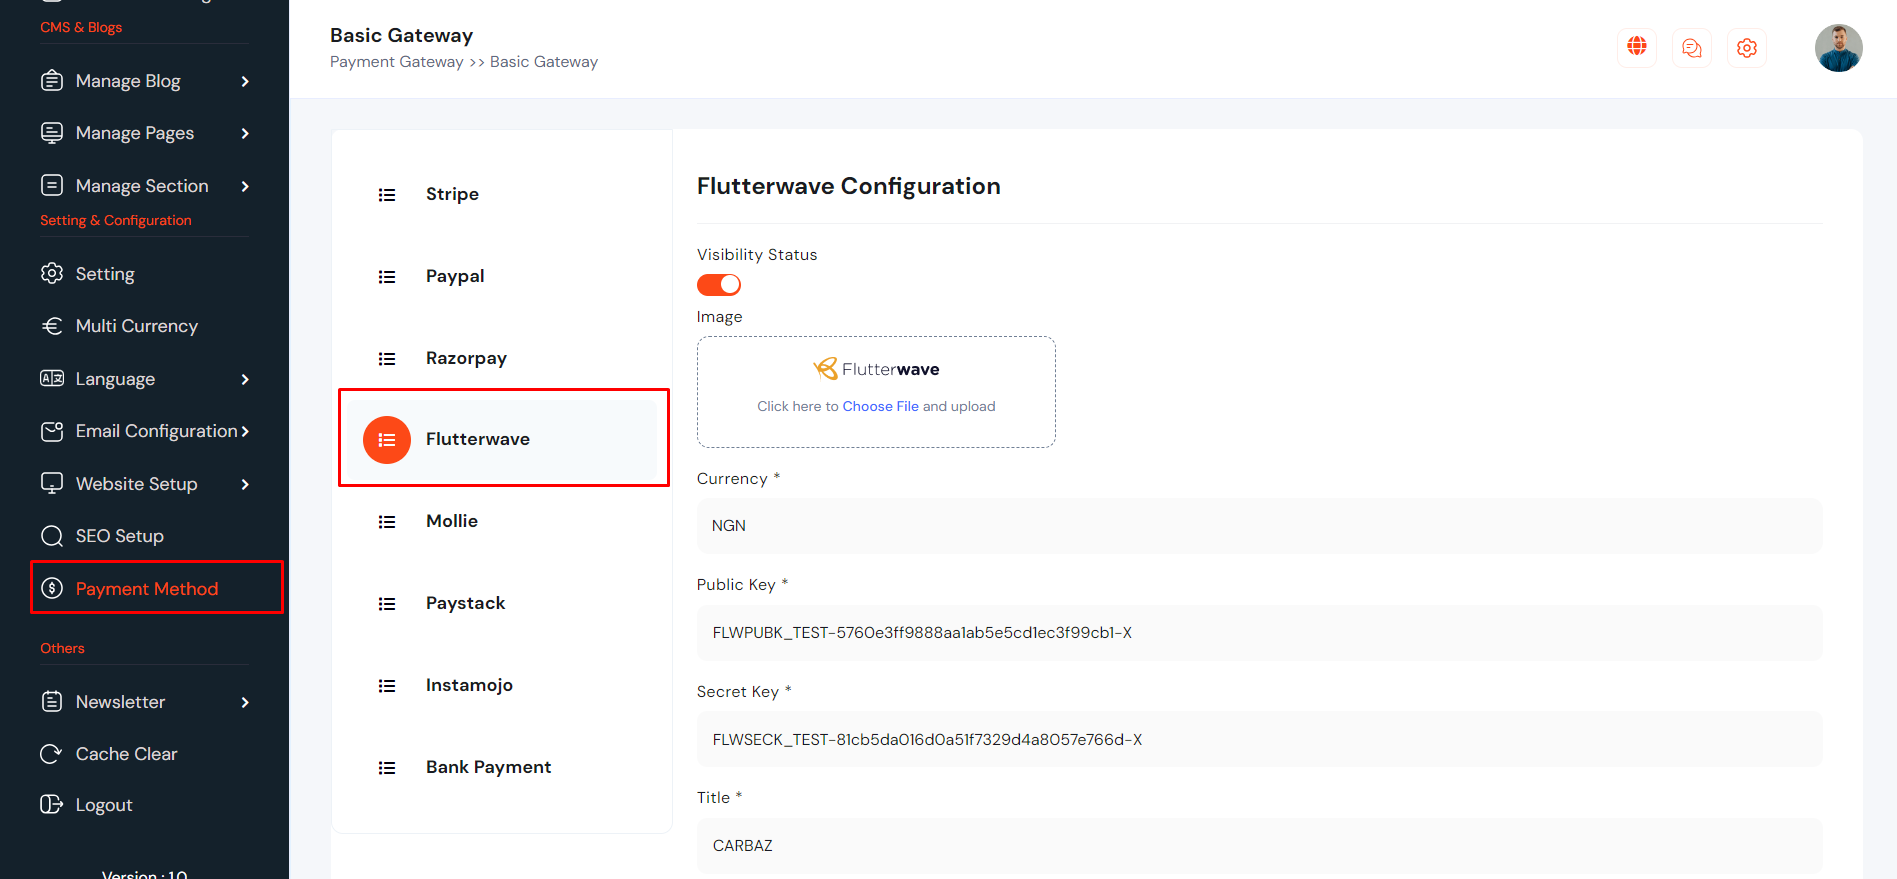The height and width of the screenshot is (879, 1897).
Task: Open the user profile avatar
Action: [1838, 48]
